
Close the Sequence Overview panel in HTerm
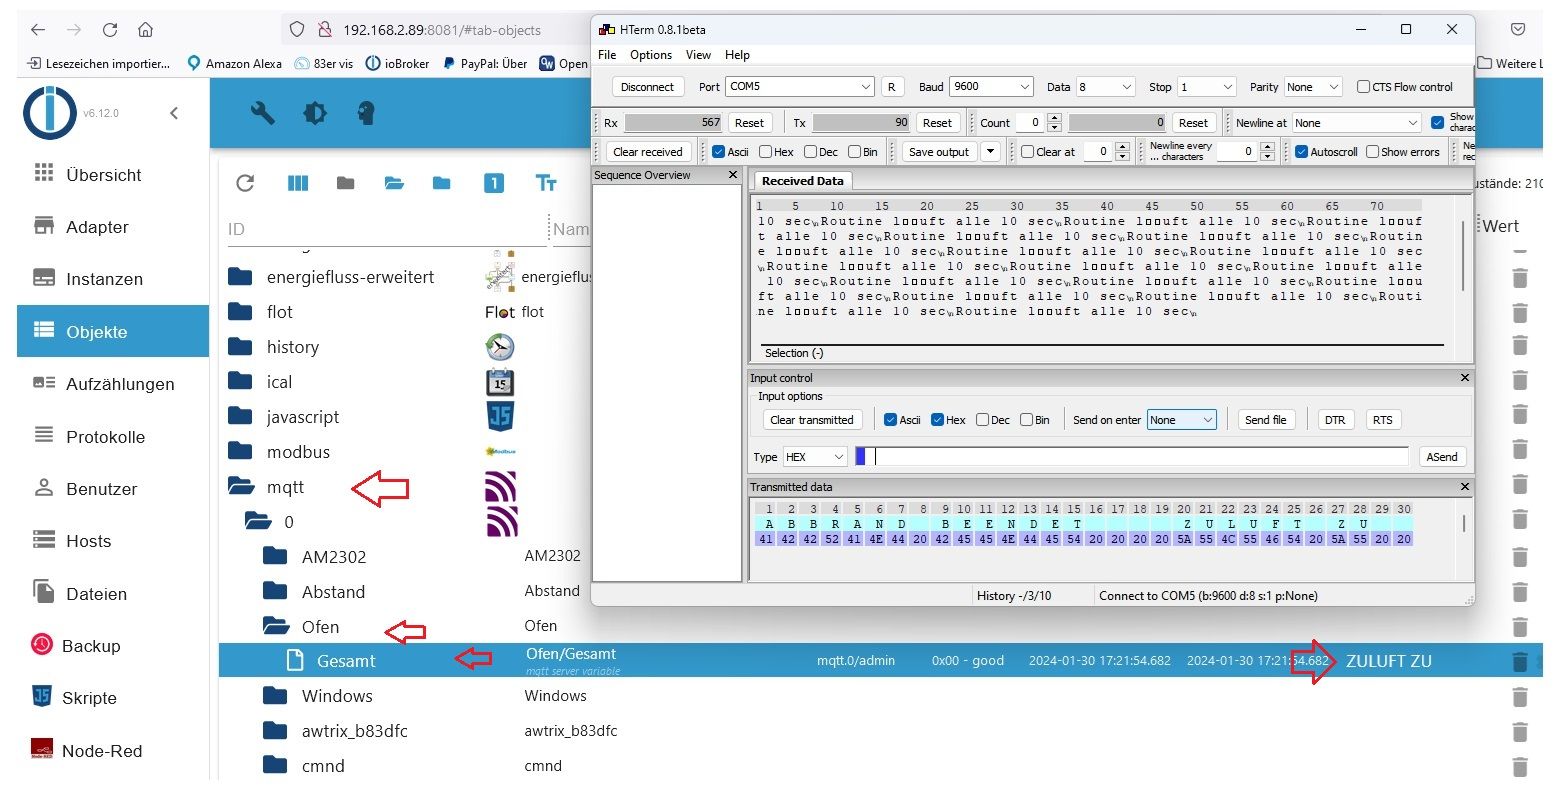click(x=732, y=175)
